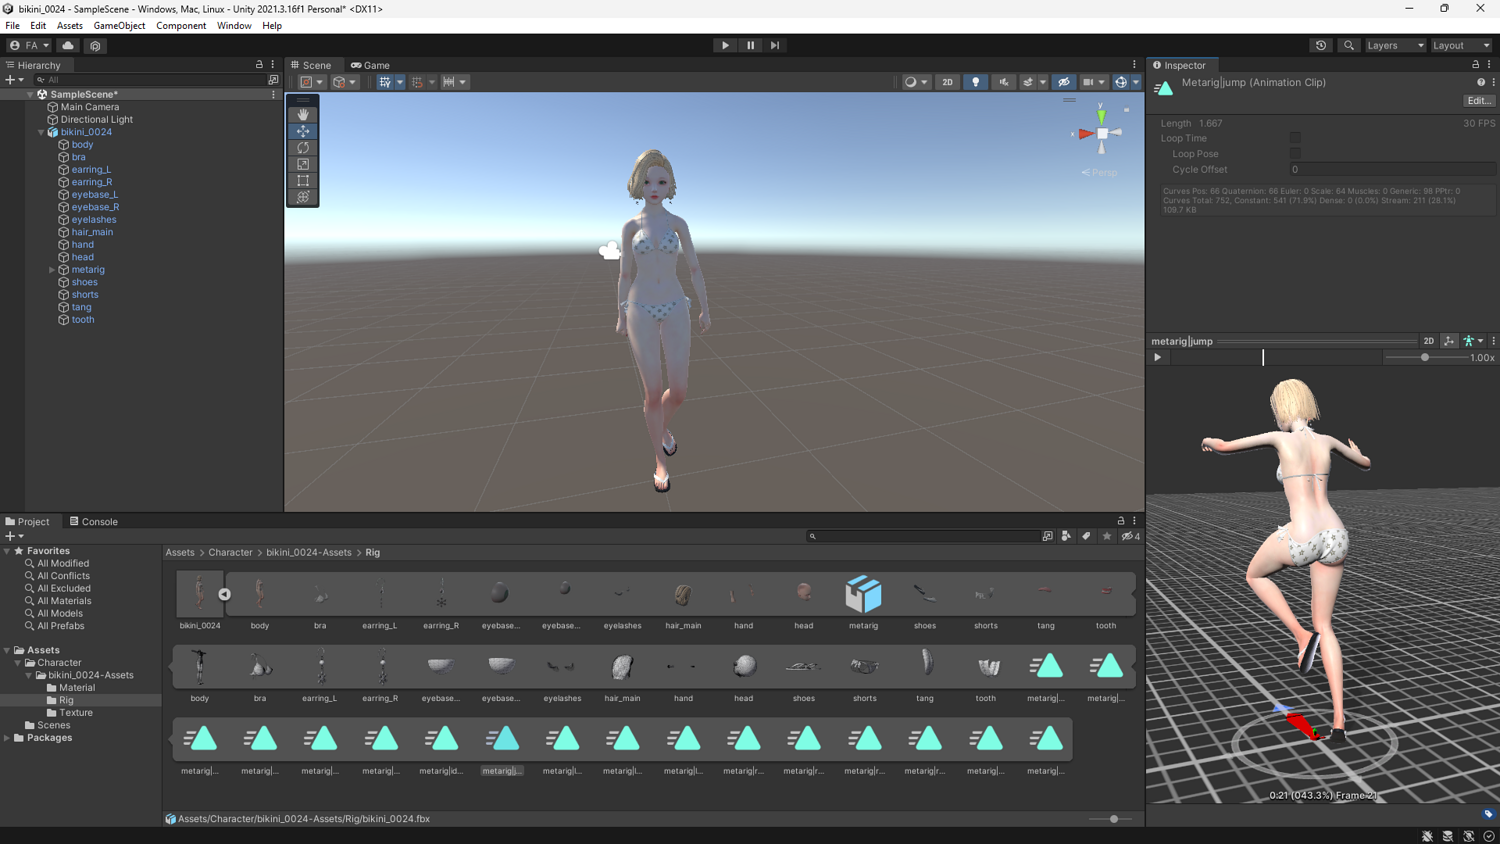Select the Rect transform tool
The width and height of the screenshot is (1500, 844).
pyautogui.click(x=303, y=181)
